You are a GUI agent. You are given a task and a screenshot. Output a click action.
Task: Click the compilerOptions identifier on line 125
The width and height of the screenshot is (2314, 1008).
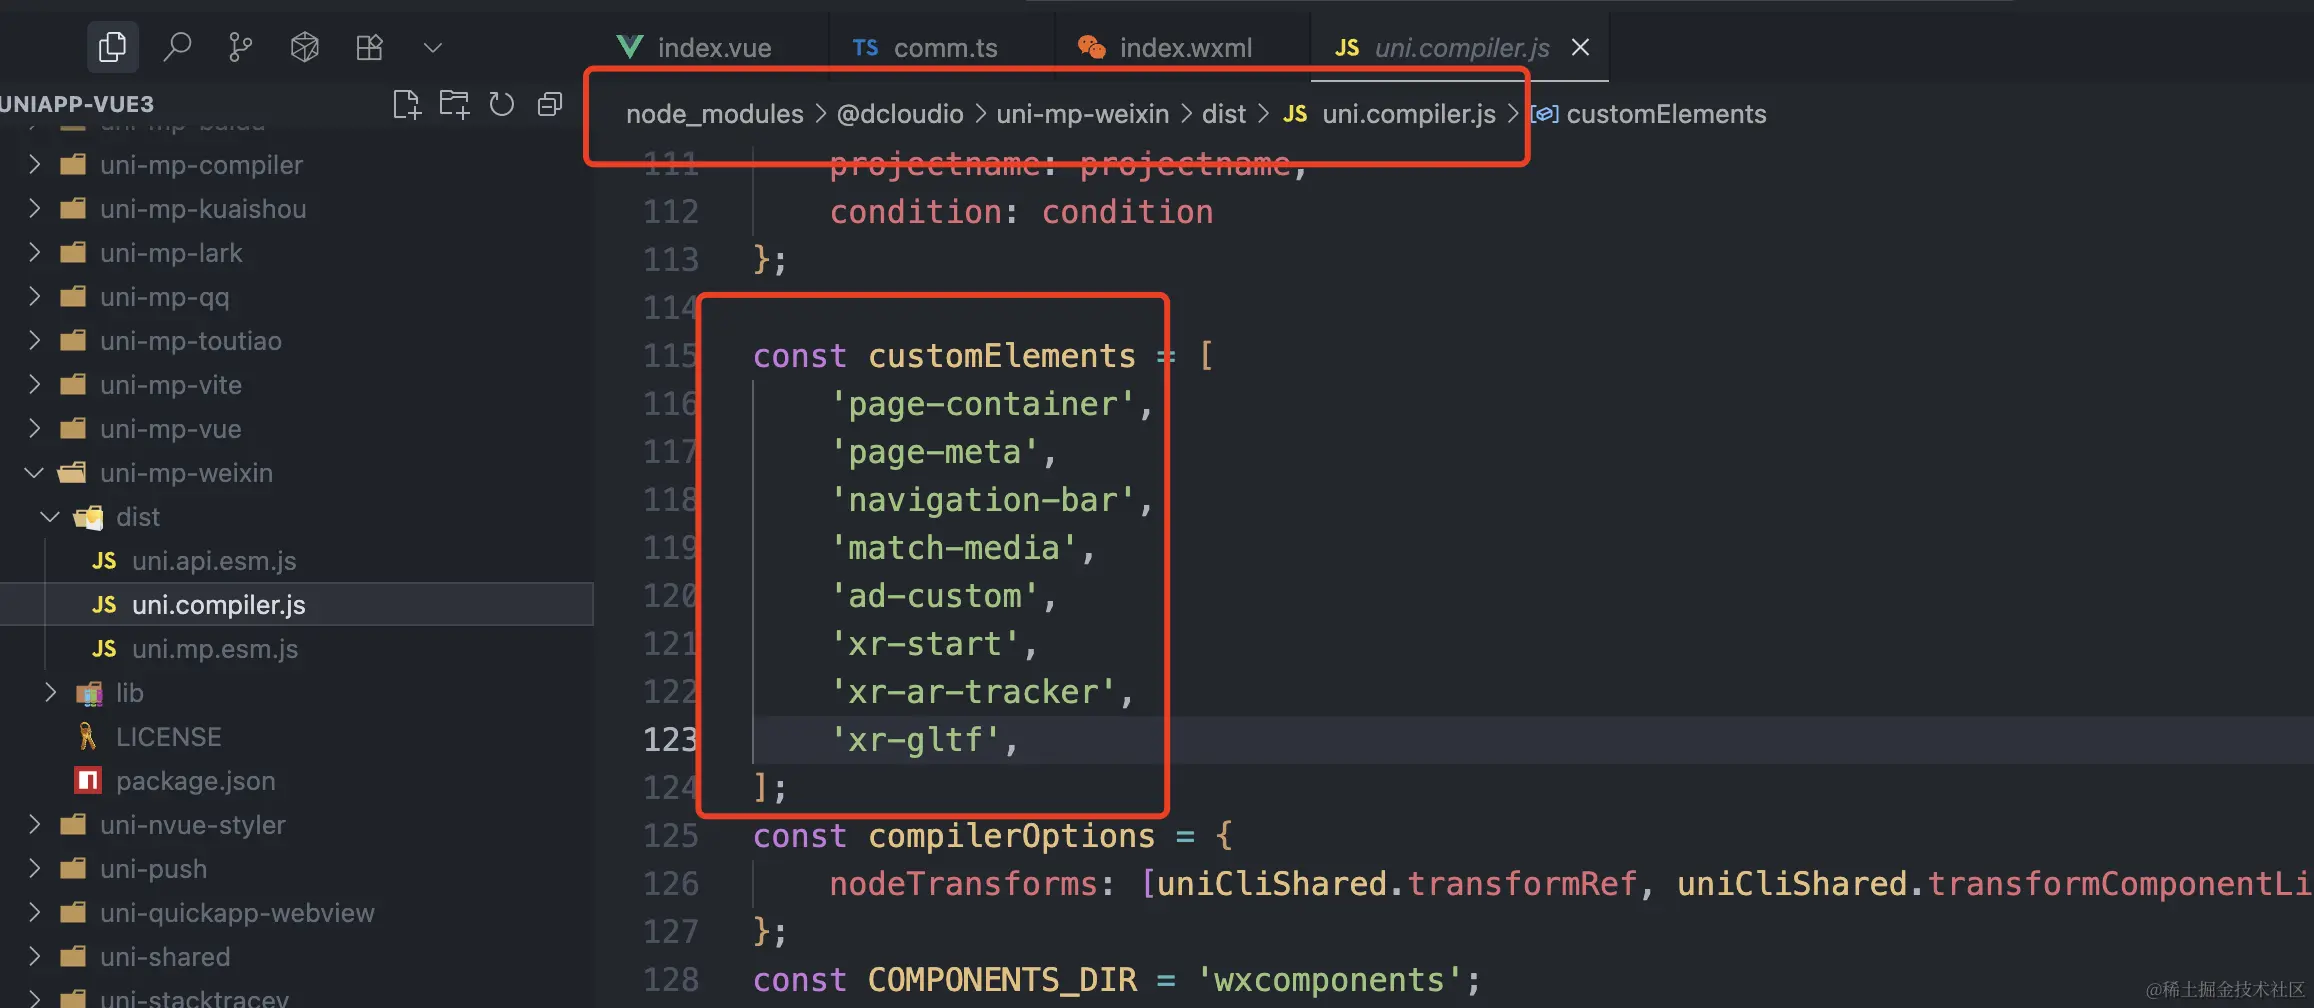(1011, 836)
